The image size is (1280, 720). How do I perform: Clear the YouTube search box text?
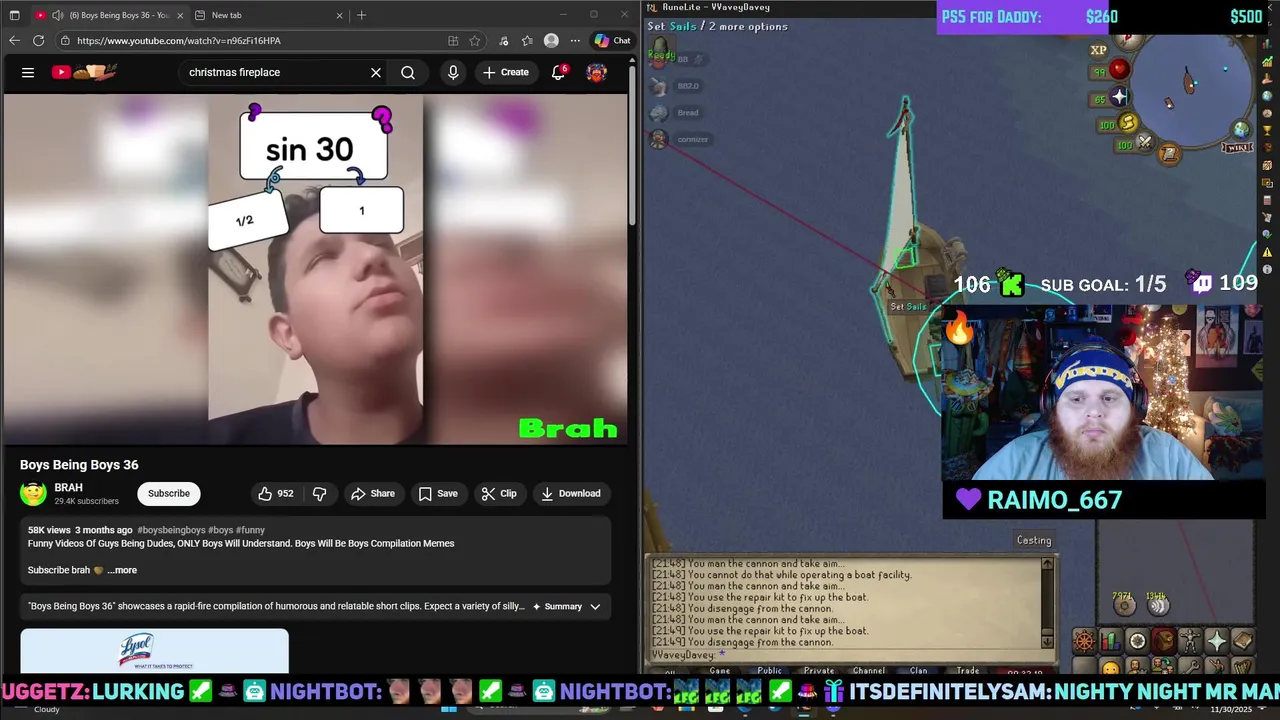(x=376, y=72)
